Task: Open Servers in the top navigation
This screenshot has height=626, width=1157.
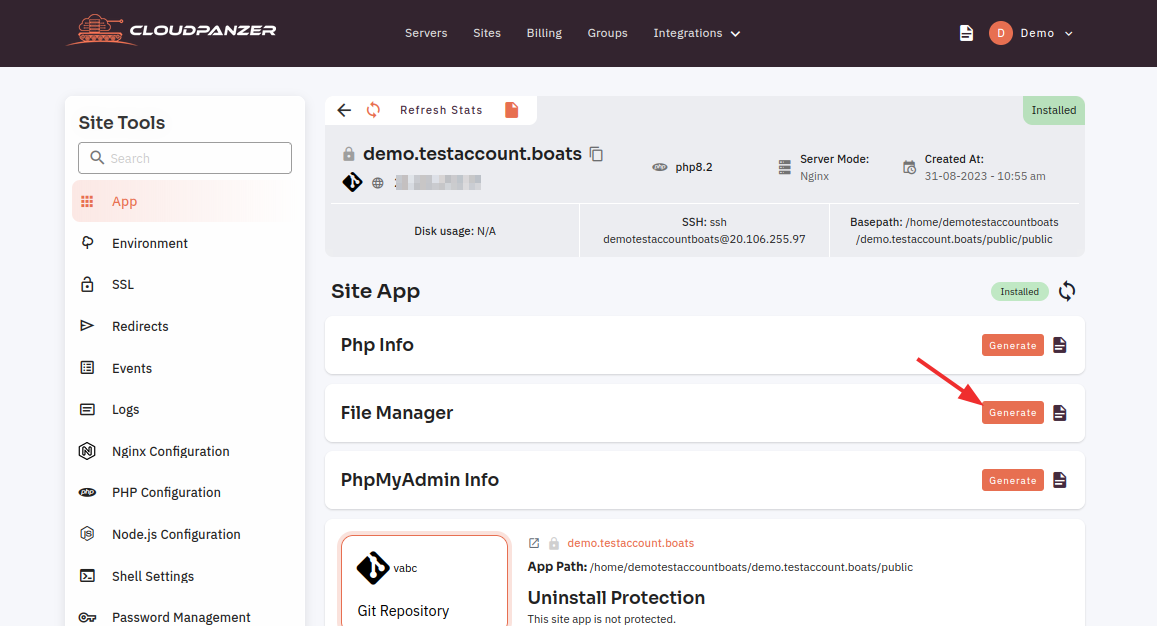Action: [426, 33]
